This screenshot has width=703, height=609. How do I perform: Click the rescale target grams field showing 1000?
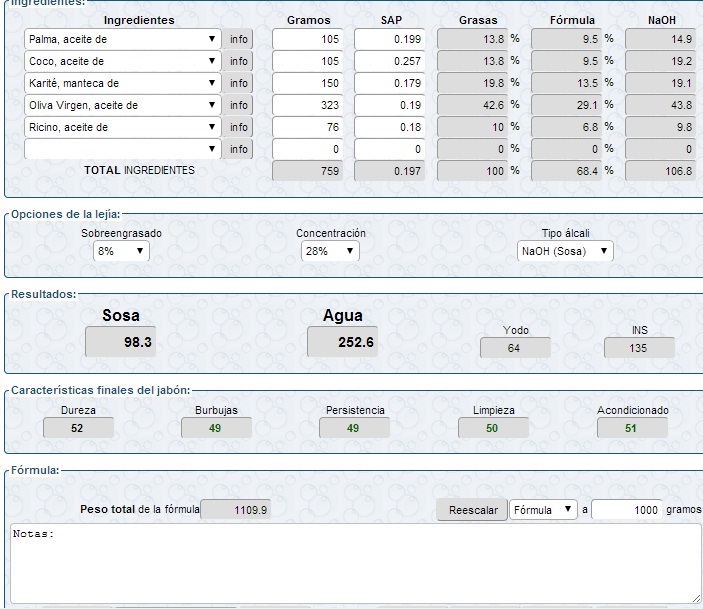point(627,510)
